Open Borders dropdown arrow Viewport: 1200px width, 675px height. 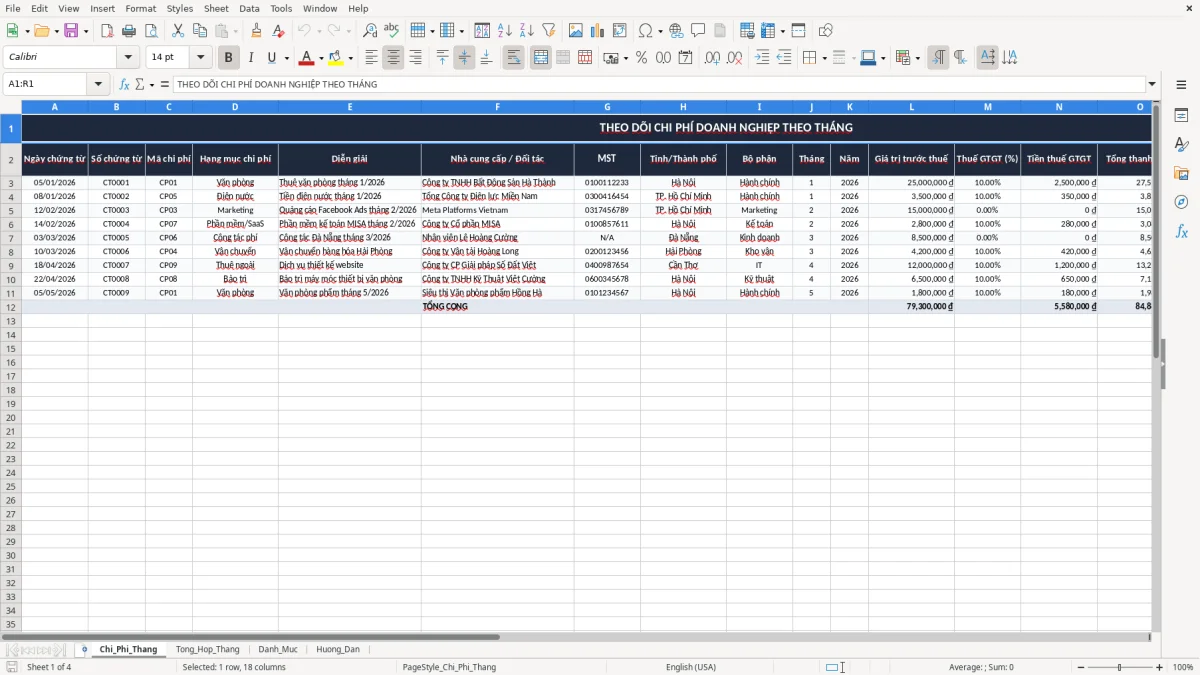coord(823,58)
